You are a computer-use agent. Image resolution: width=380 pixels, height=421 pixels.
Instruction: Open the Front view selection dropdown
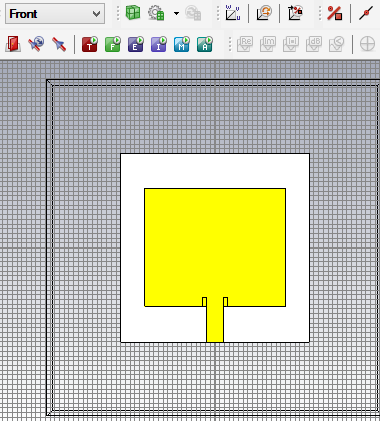pyautogui.click(x=55, y=14)
